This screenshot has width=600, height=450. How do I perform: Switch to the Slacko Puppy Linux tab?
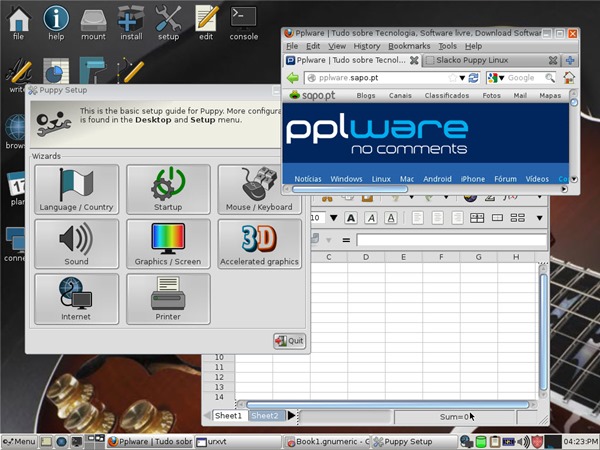491,60
